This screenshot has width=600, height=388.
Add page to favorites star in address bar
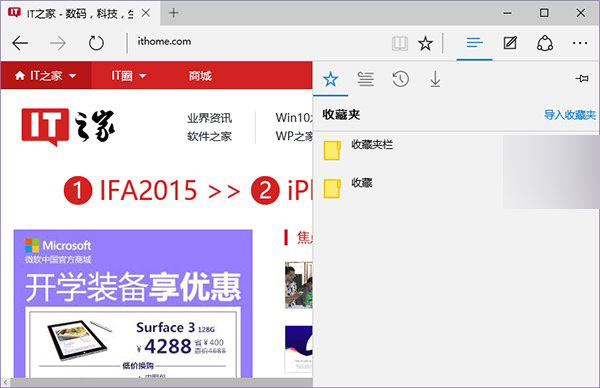425,43
